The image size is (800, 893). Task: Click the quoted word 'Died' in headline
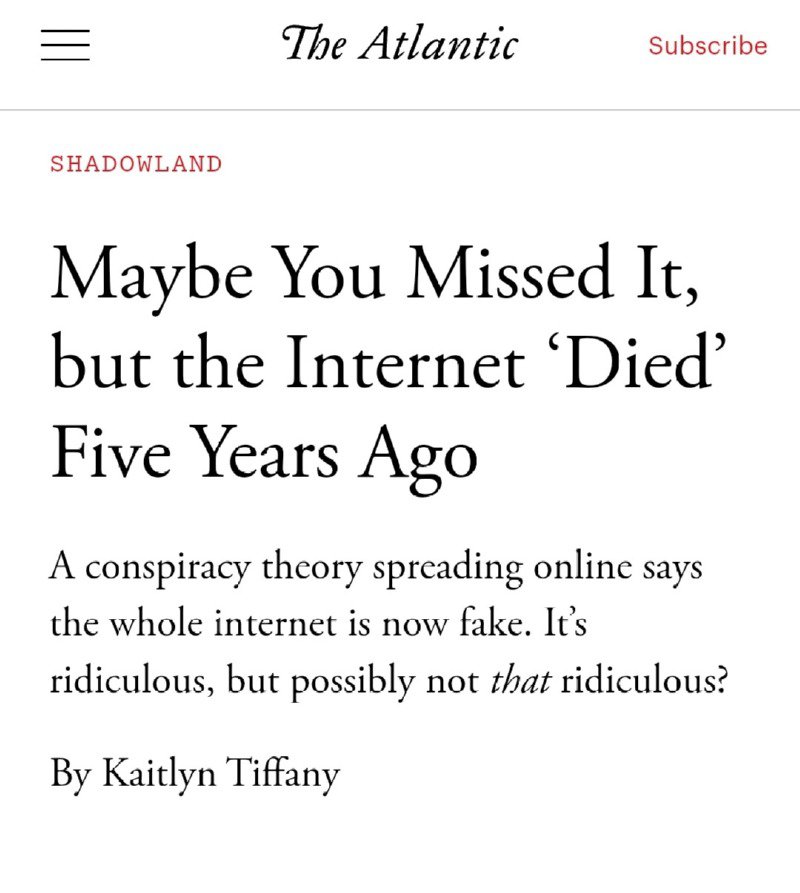point(644,367)
